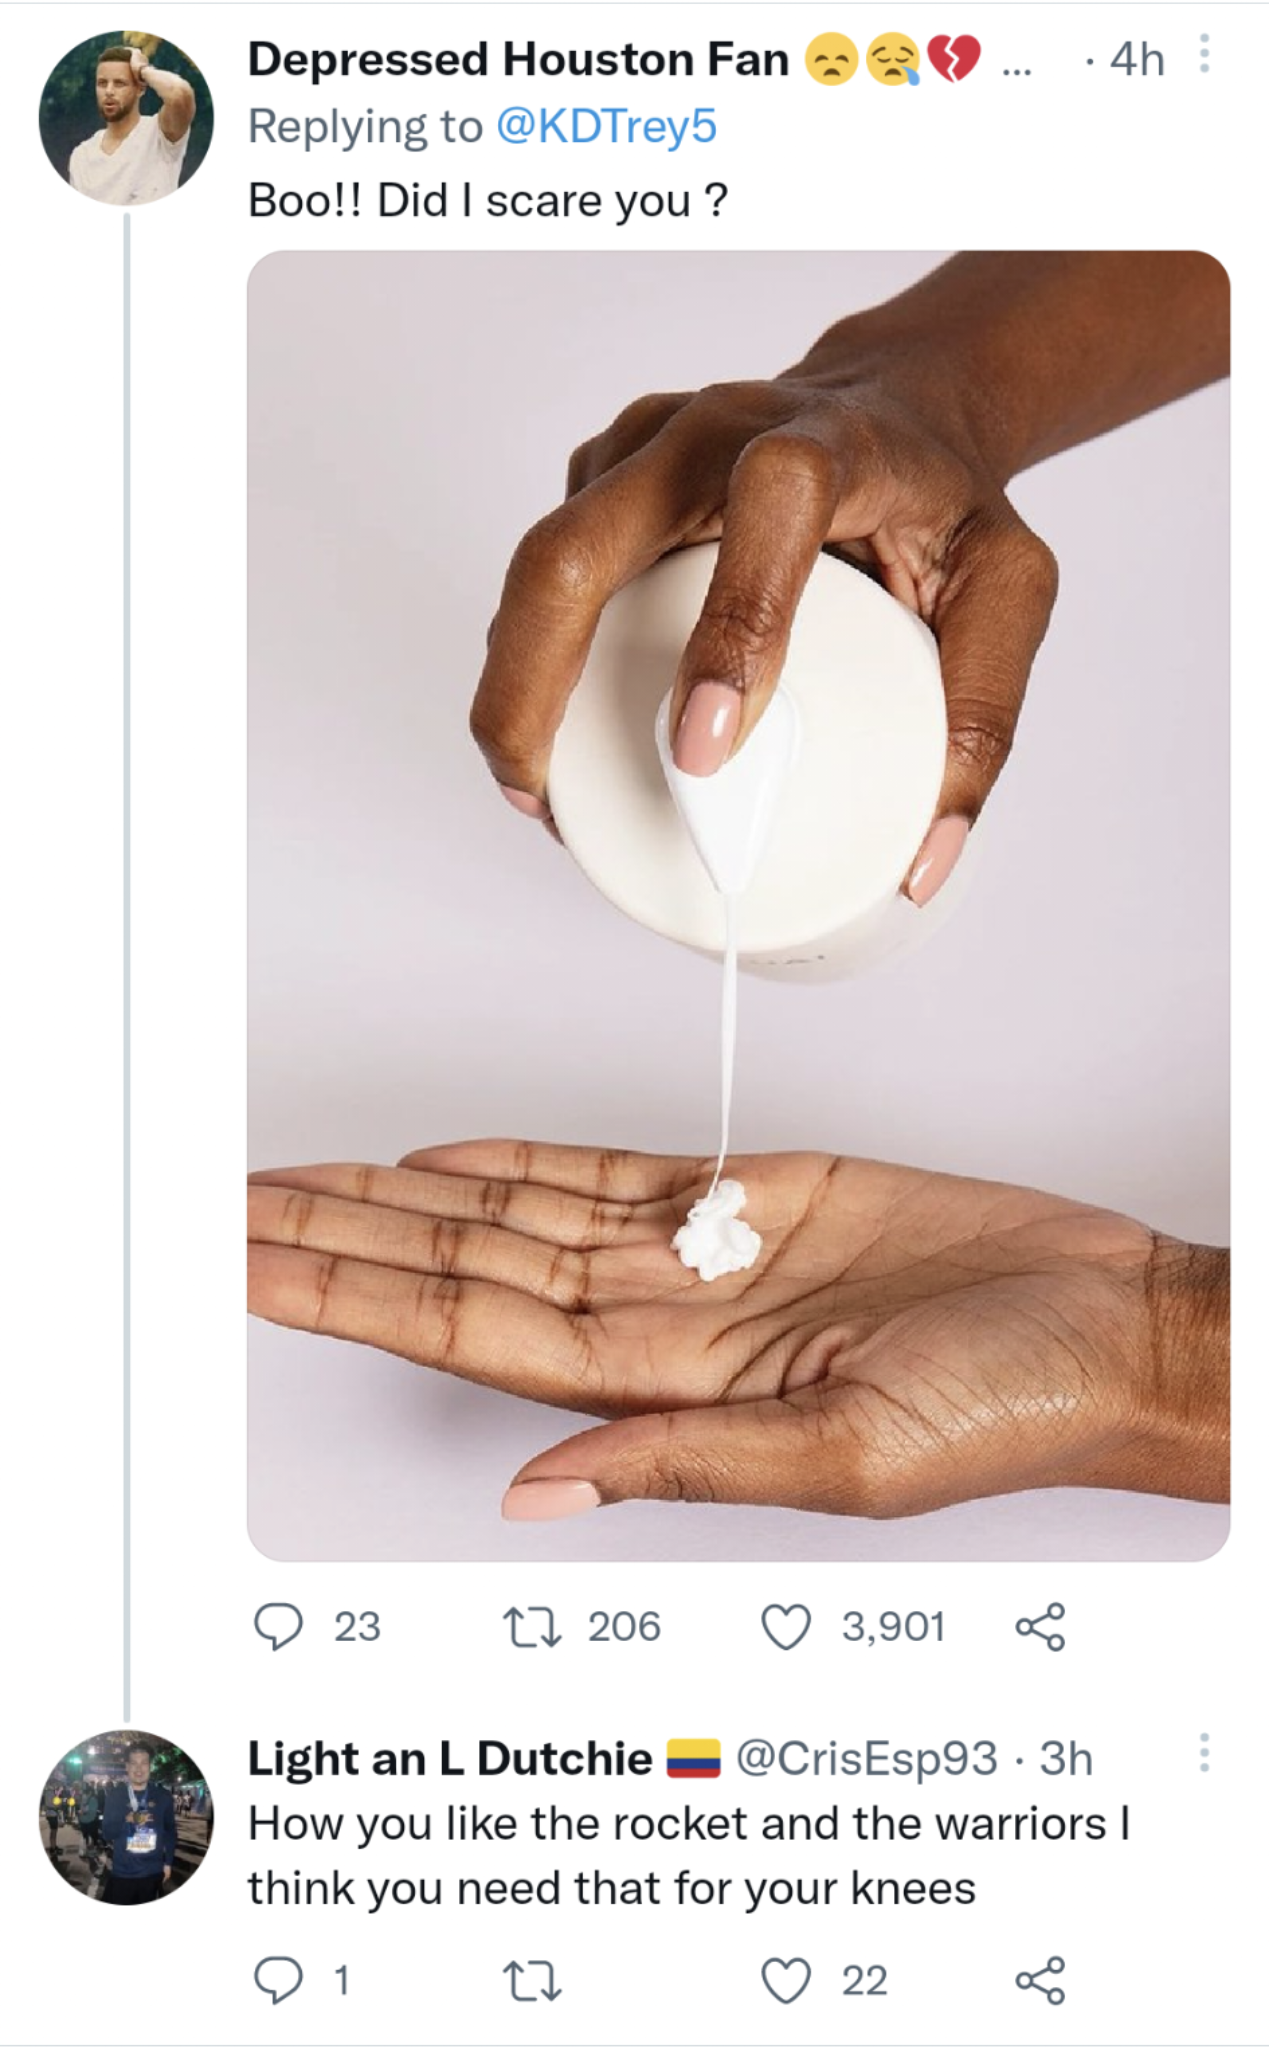The height and width of the screenshot is (2048, 1269).
Task: Open the 3h timestamp of the reply
Action: coord(1066,1759)
